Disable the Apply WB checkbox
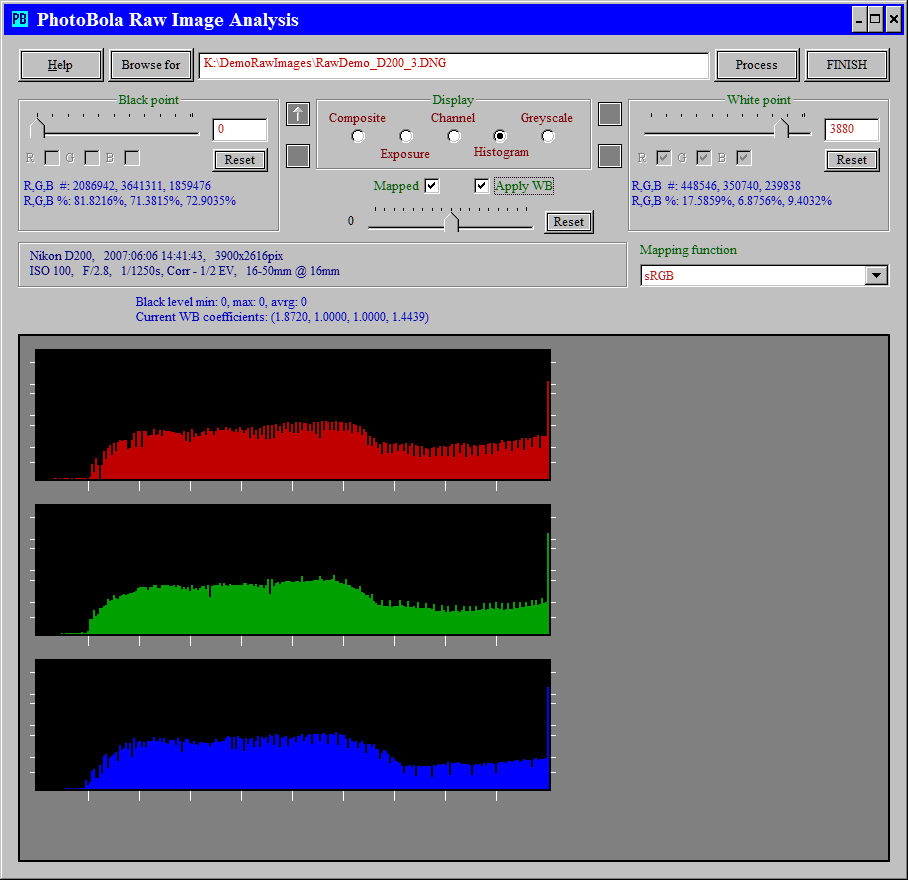This screenshot has width=908, height=880. point(482,186)
